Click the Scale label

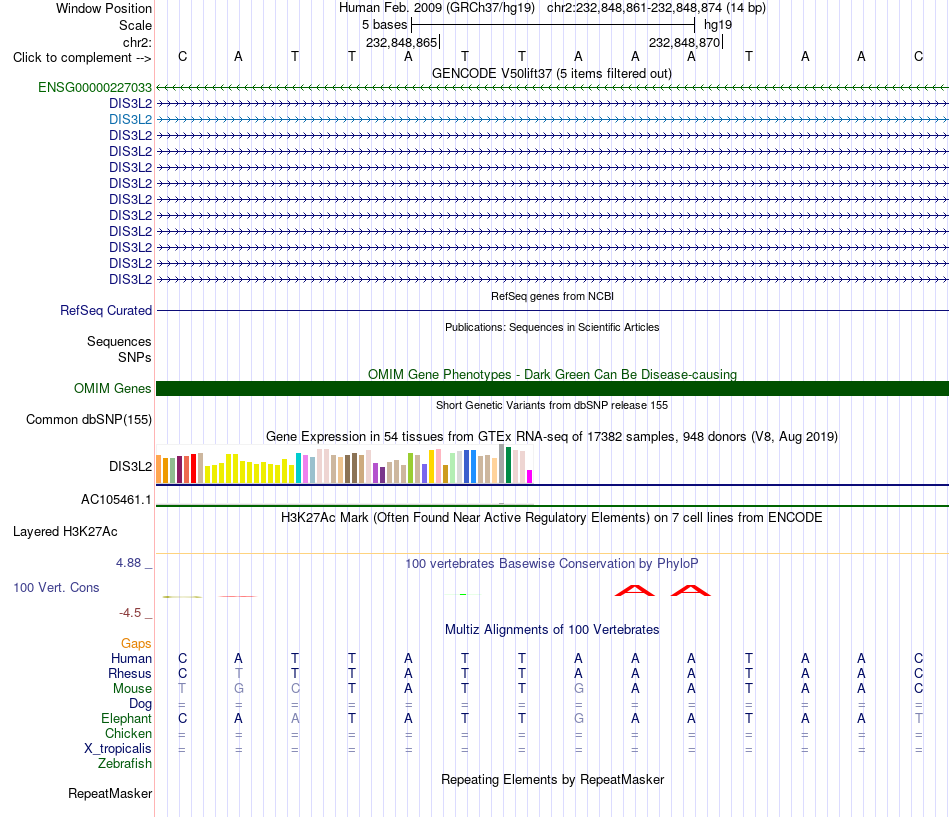coord(135,25)
